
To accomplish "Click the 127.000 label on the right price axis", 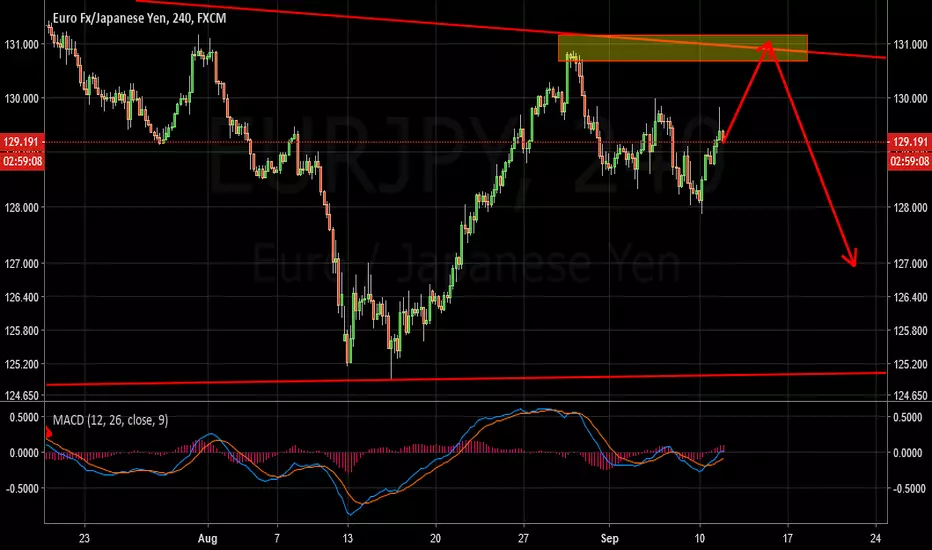I will tap(910, 263).
